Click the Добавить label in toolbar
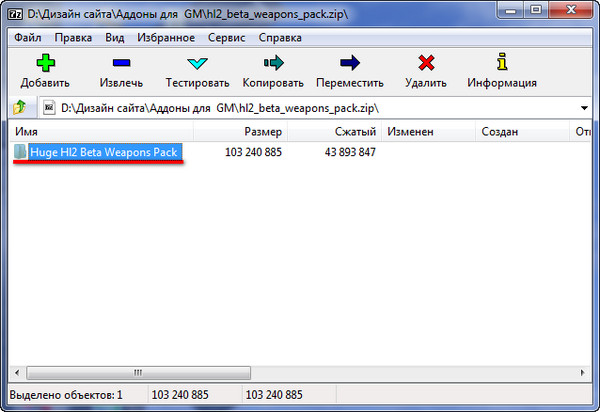The image size is (600, 412). coord(45,83)
